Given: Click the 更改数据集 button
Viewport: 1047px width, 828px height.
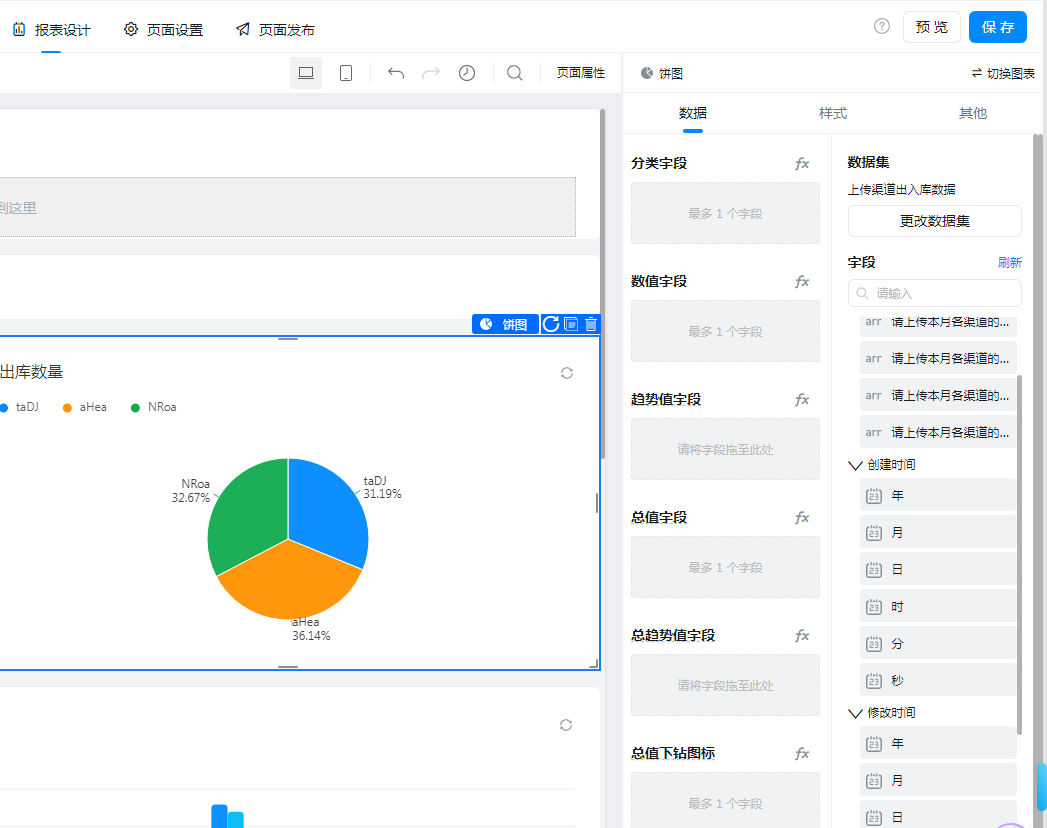Looking at the screenshot, I should (x=935, y=221).
